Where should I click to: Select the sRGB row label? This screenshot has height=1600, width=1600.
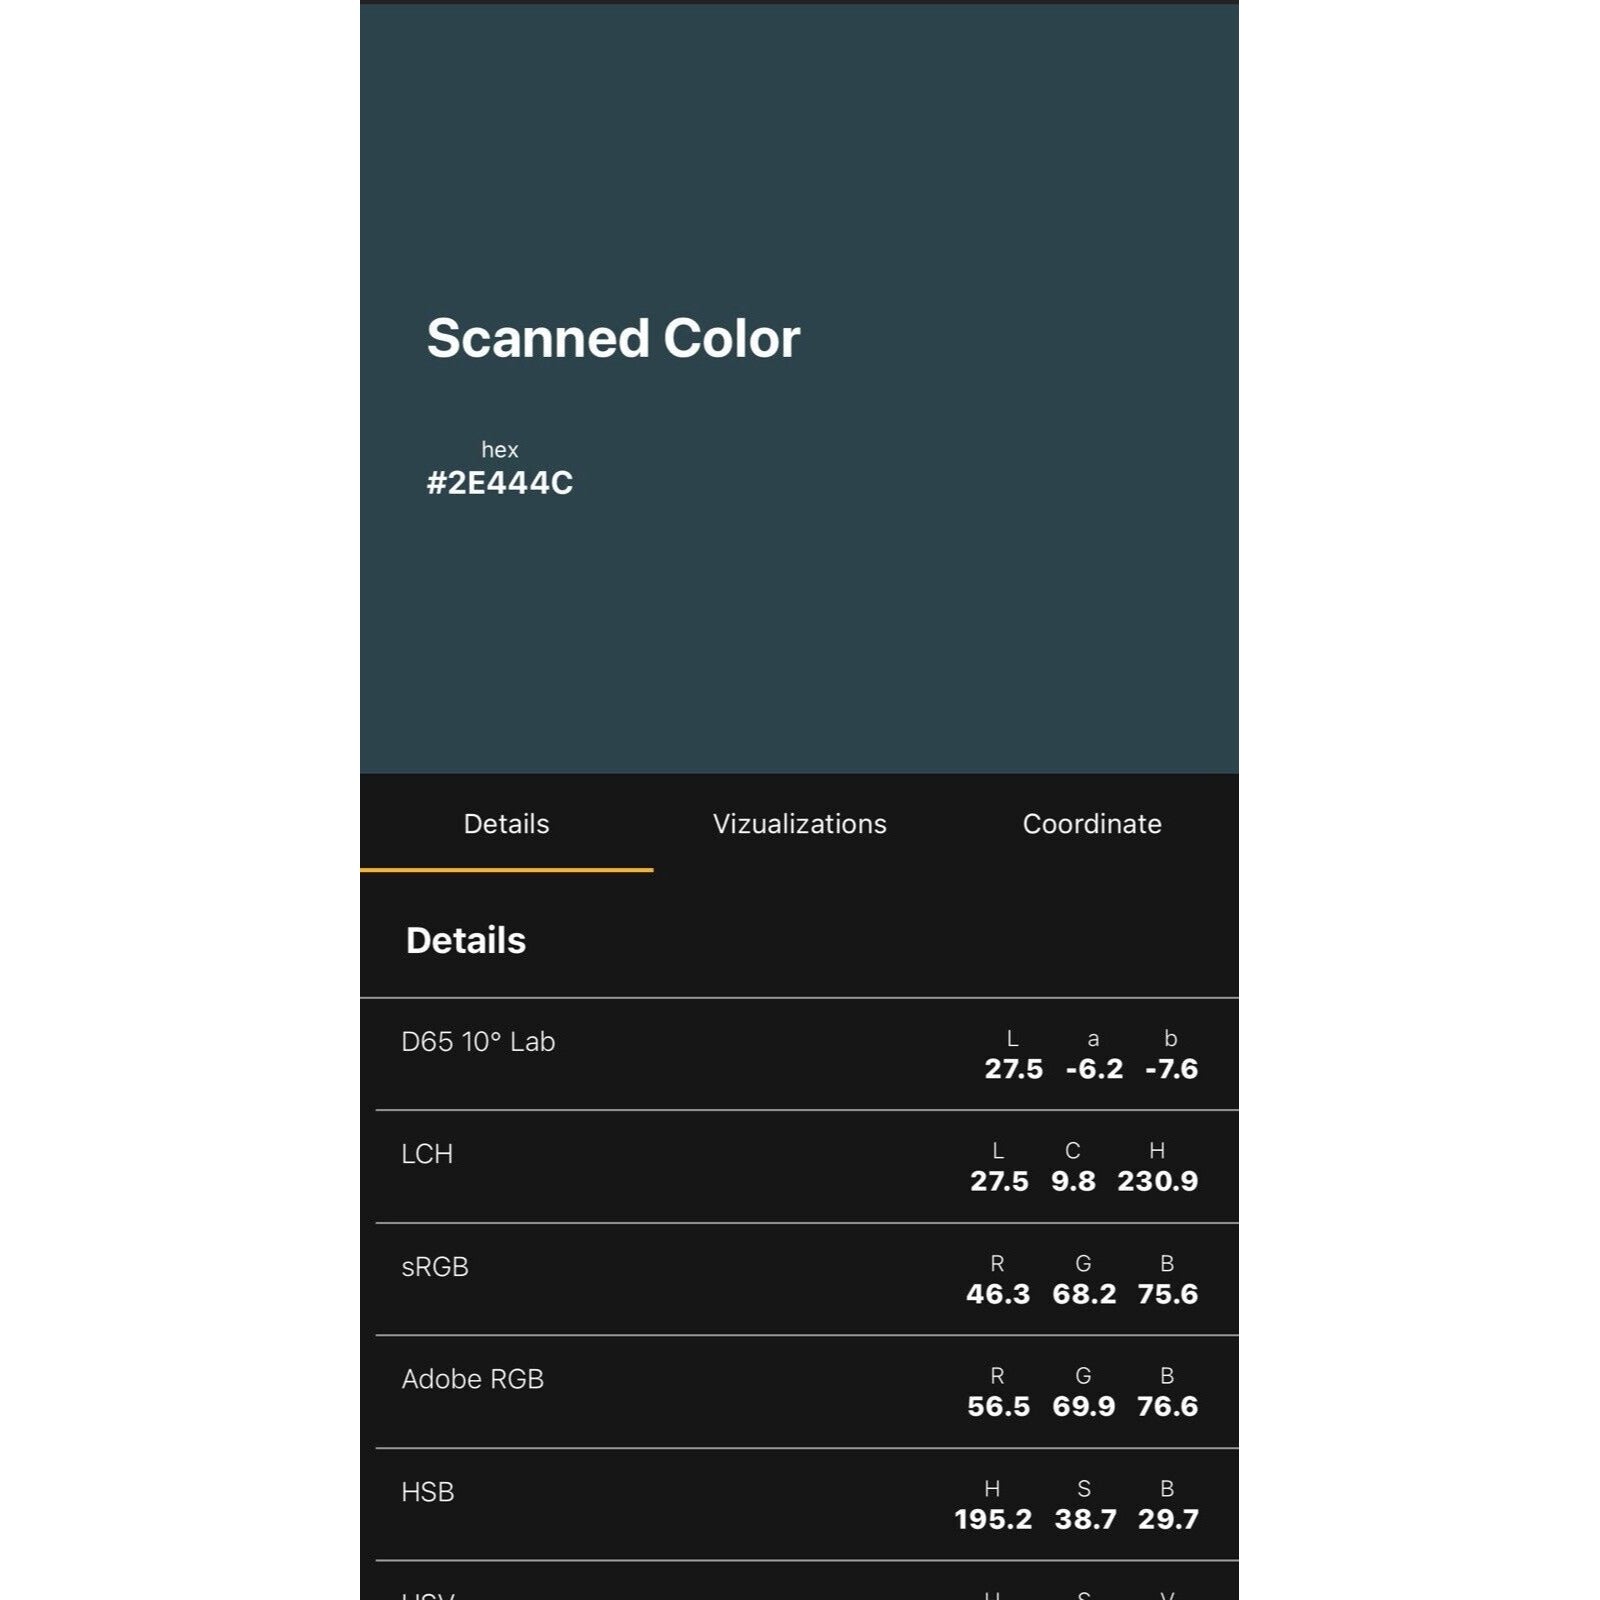click(435, 1267)
